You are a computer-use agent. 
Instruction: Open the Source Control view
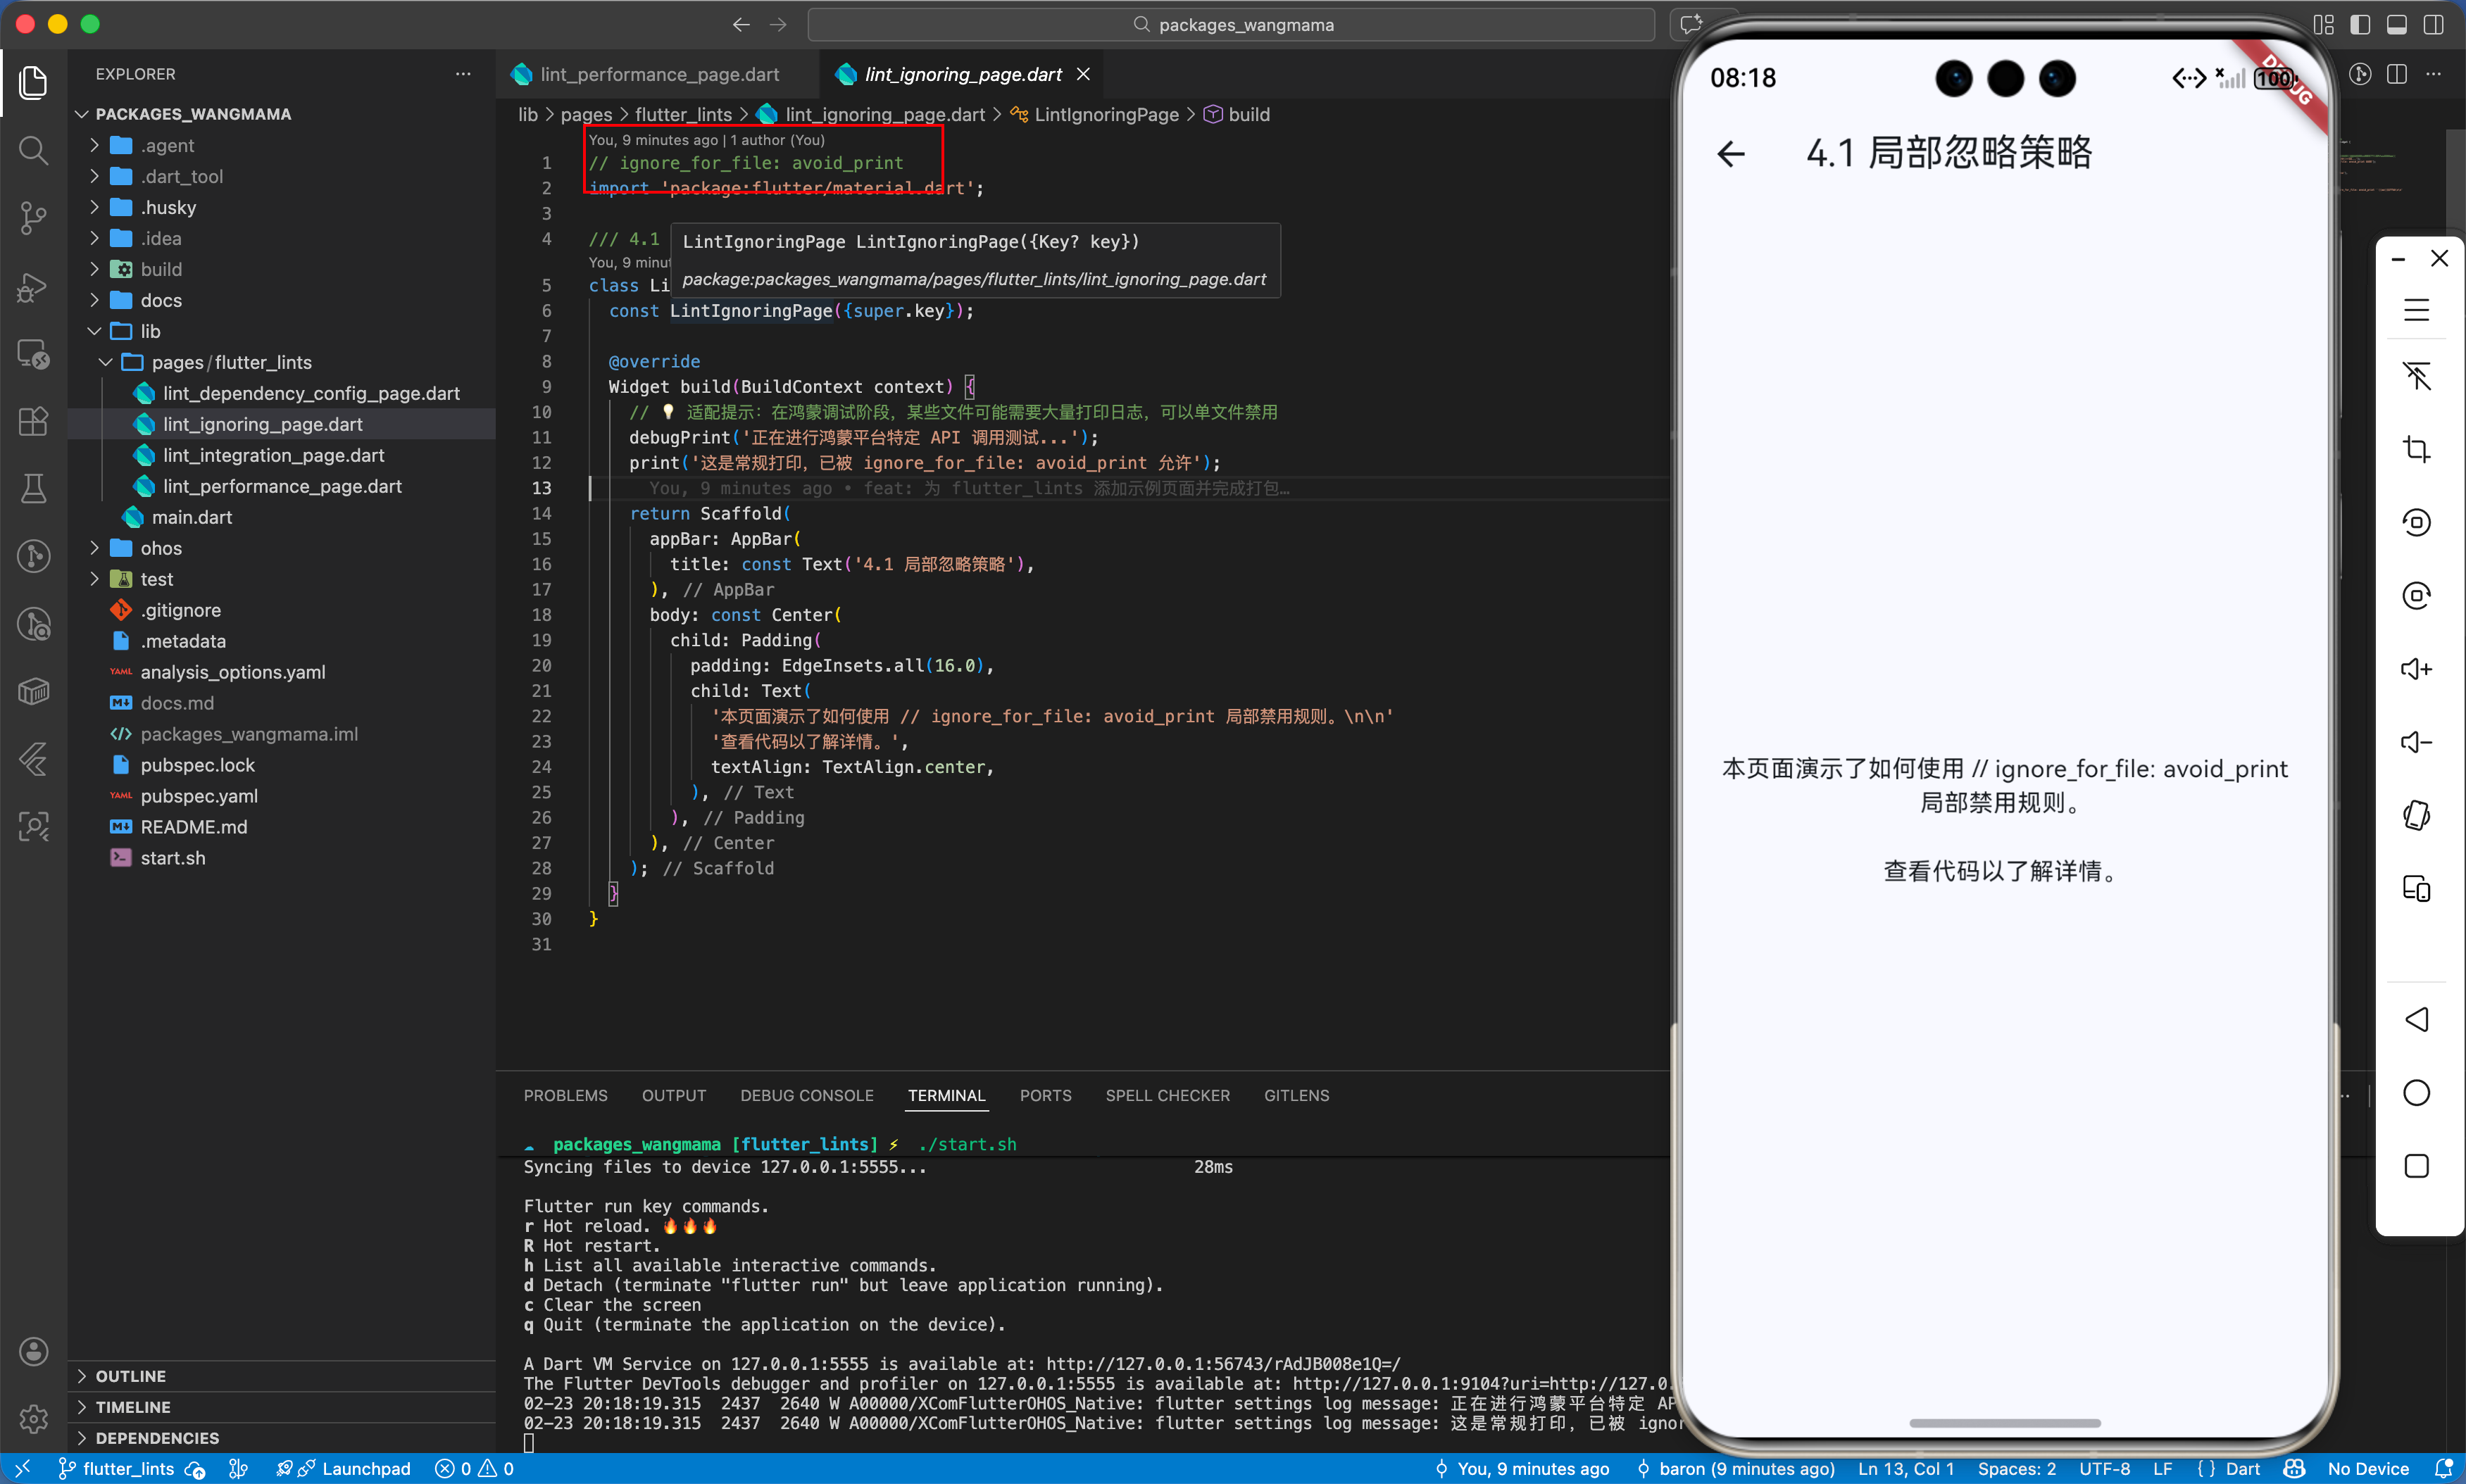pyautogui.click(x=33, y=217)
